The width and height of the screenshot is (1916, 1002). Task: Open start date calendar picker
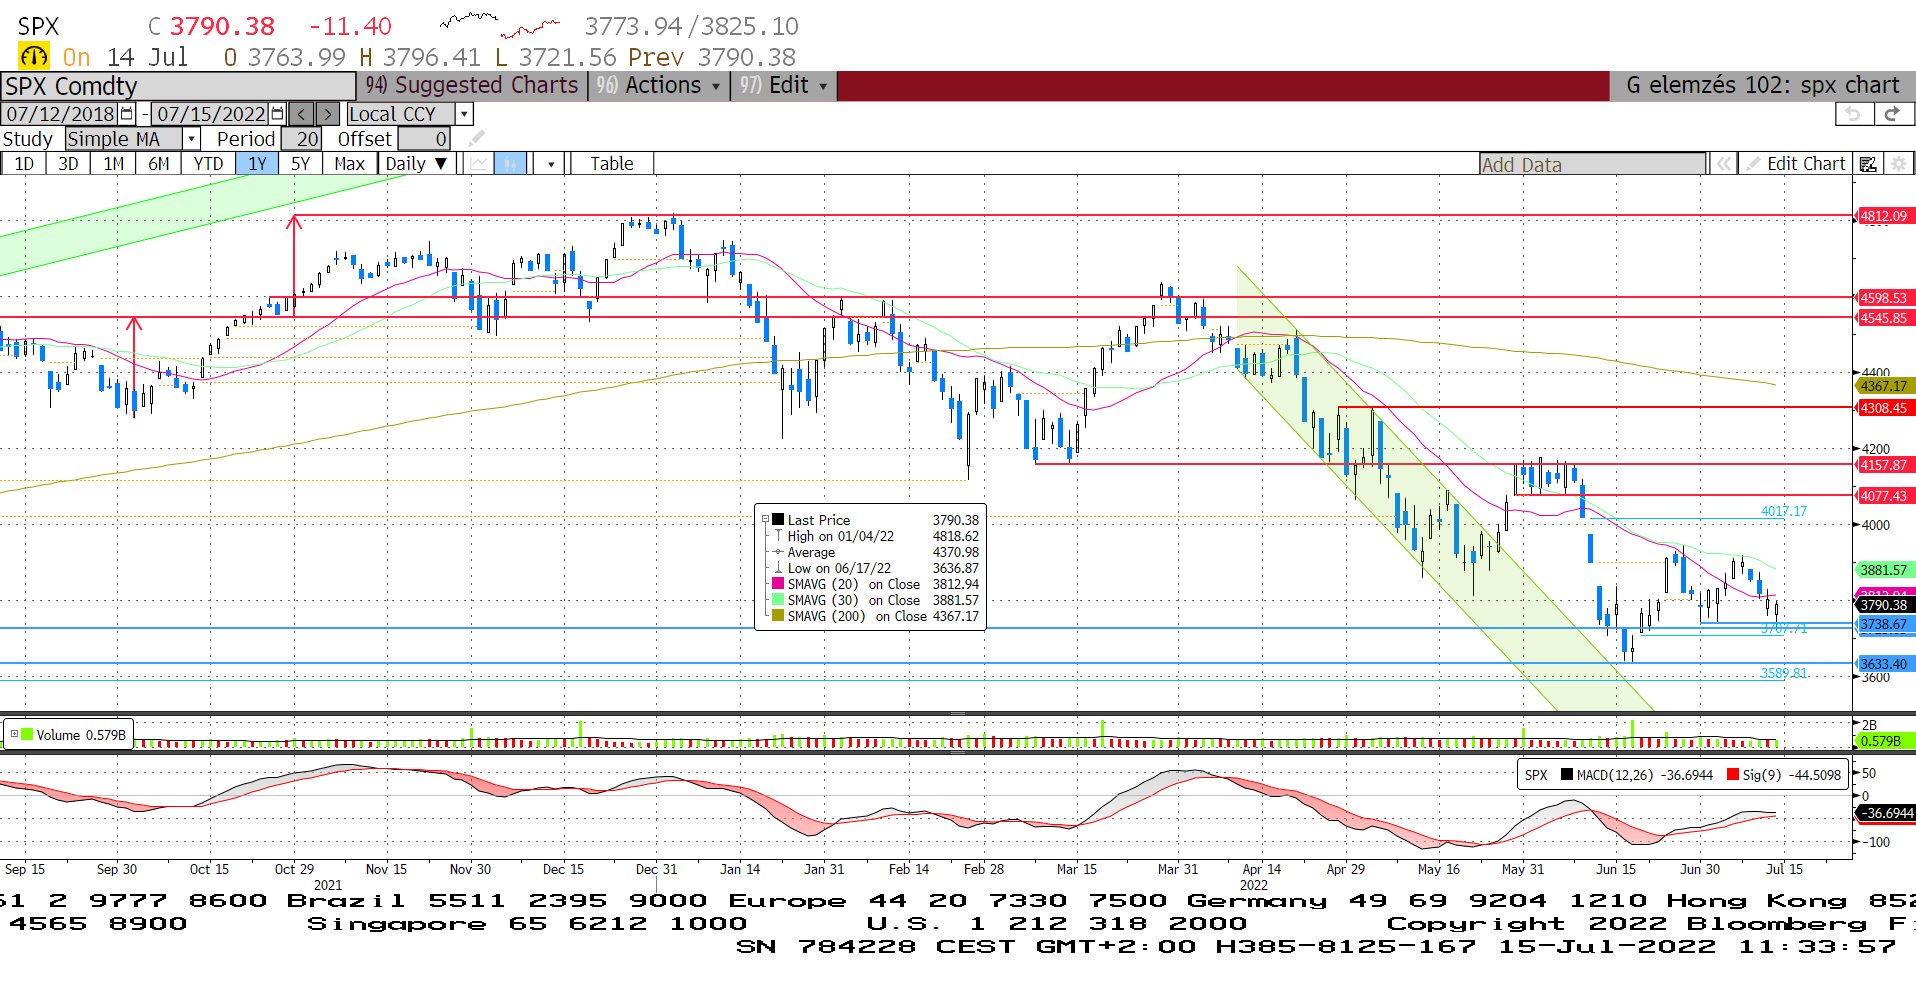click(127, 114)
